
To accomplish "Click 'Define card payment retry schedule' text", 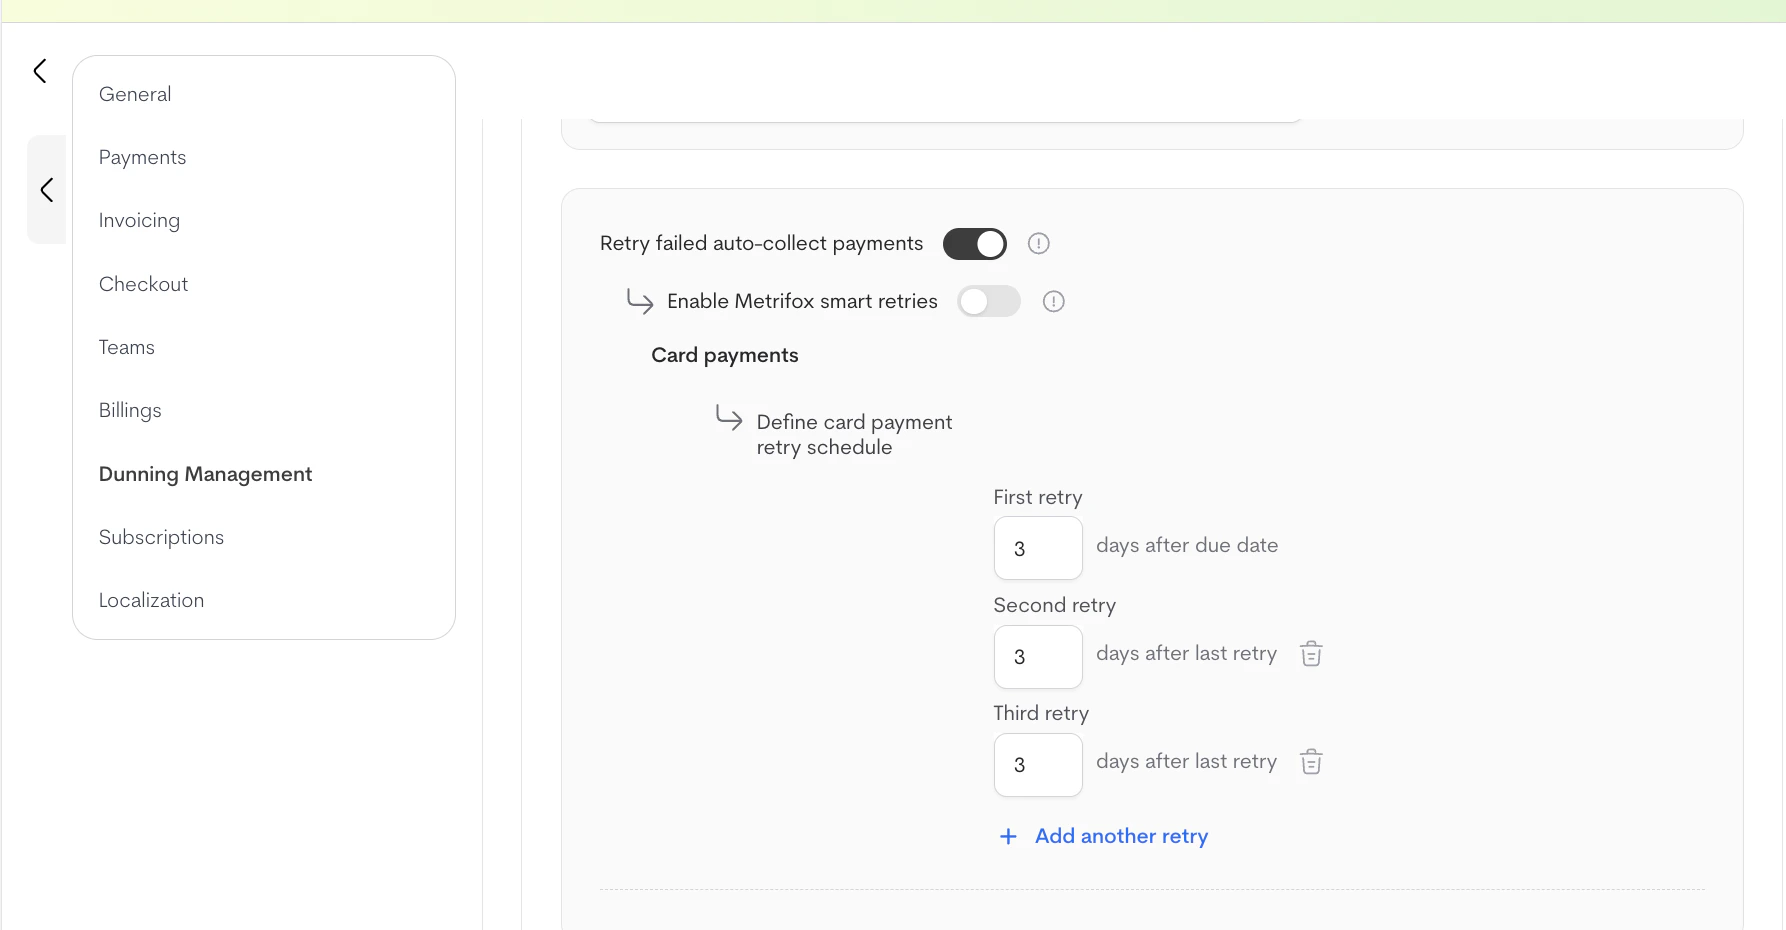I will (x=854, y=434).
